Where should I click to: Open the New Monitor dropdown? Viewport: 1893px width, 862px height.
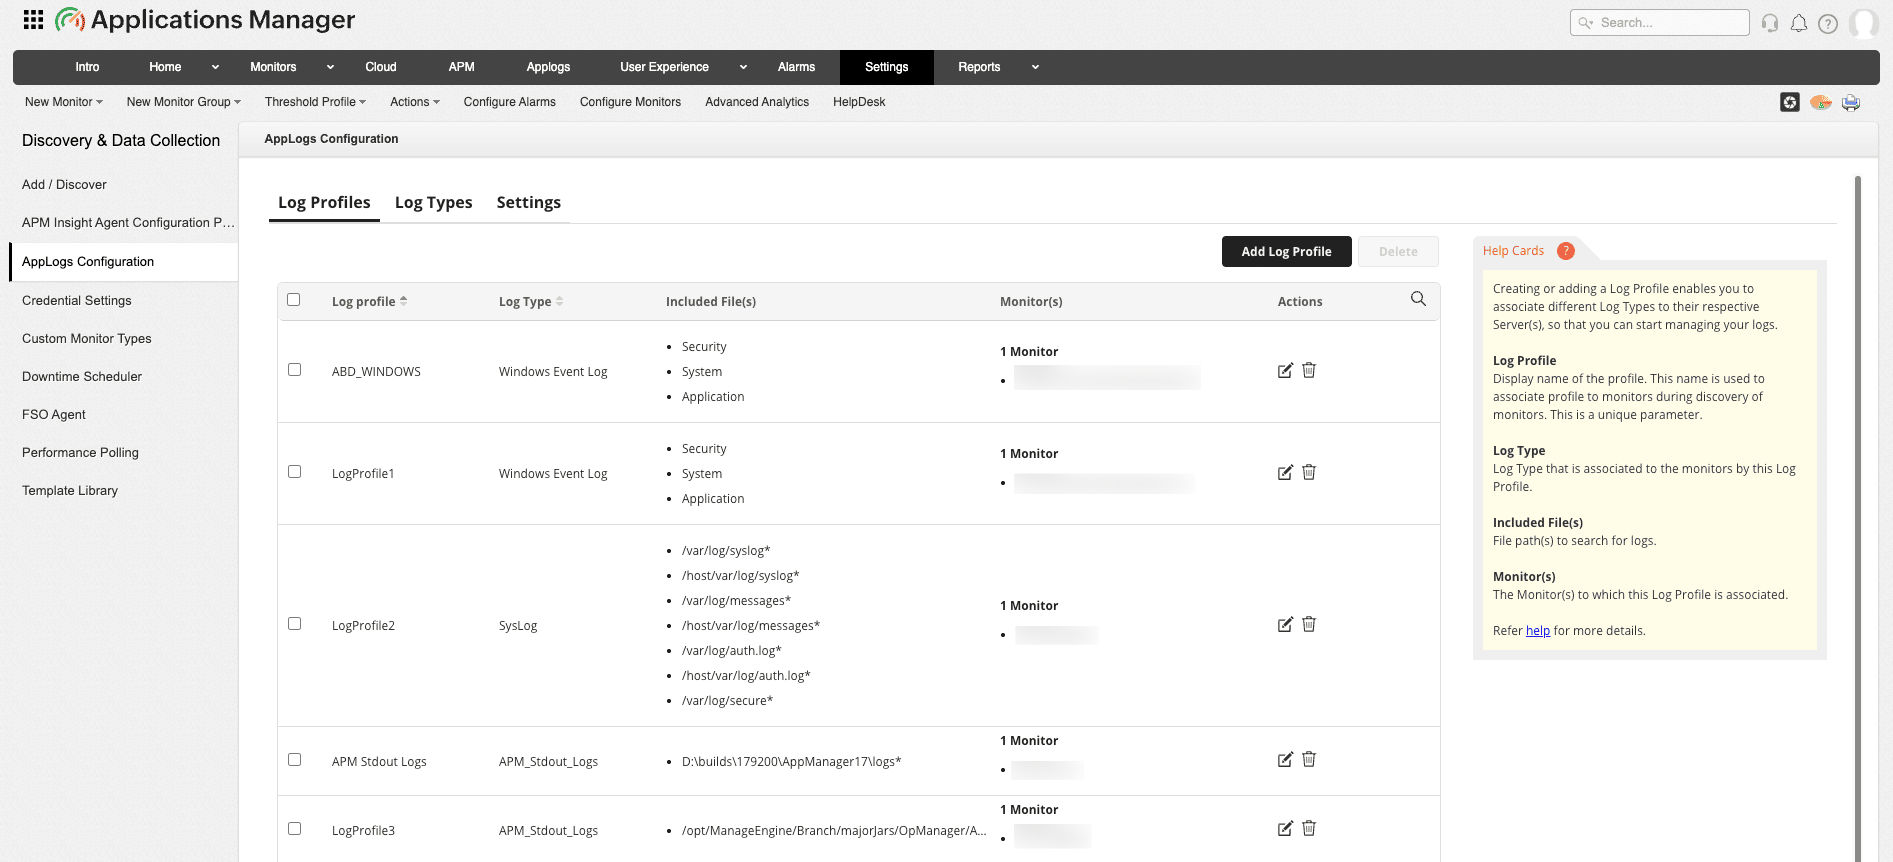(64, 102)
